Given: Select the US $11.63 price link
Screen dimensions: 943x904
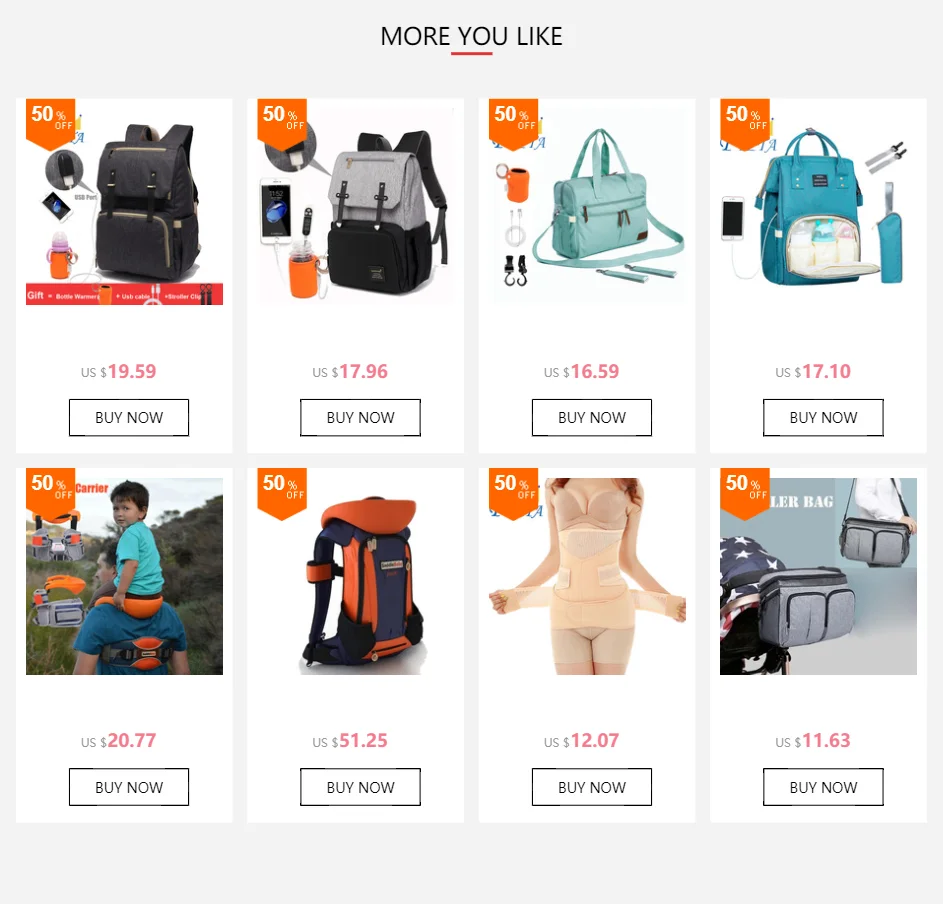Looking at the screenshot, I should click(813, 741).
